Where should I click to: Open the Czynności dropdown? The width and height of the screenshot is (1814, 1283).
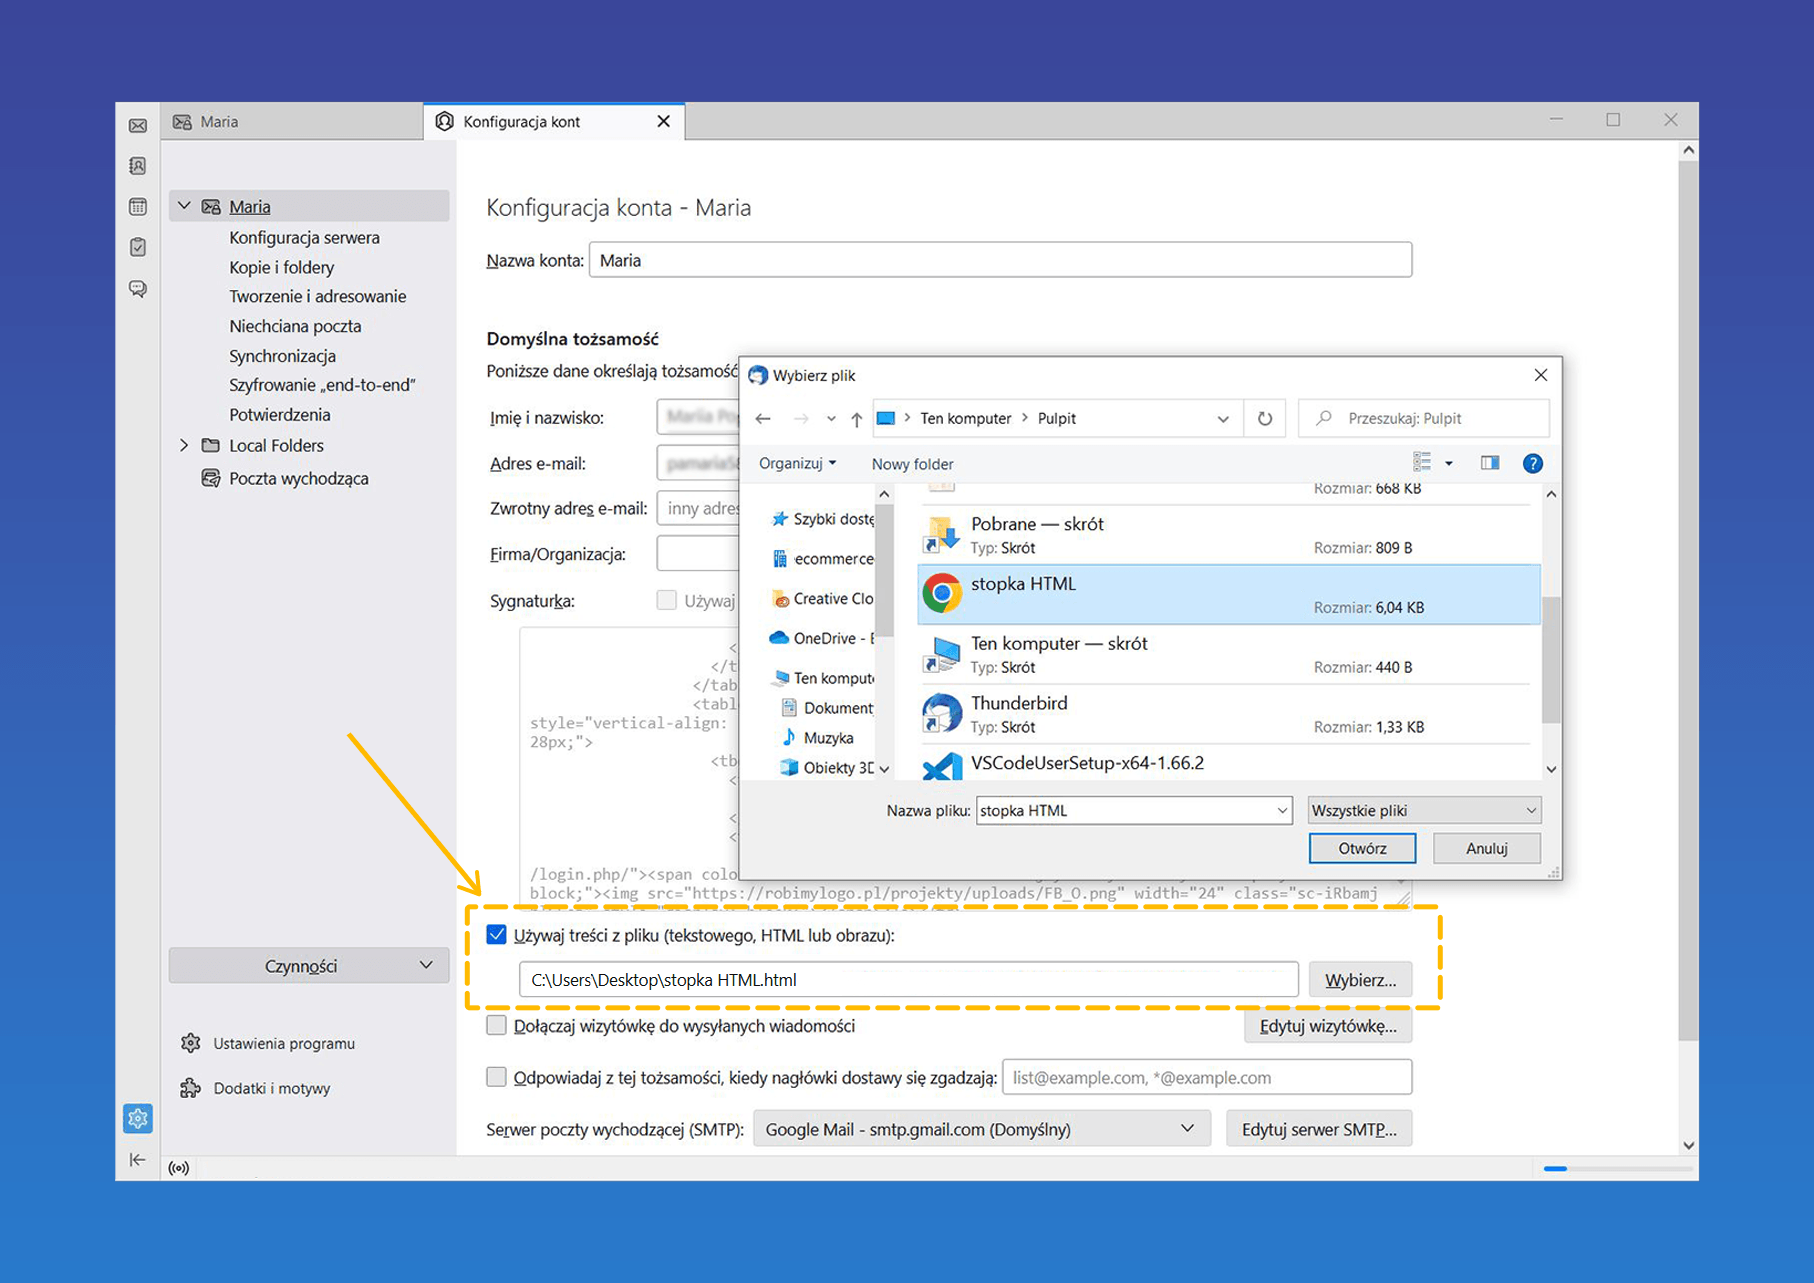[x=308, y=966]
